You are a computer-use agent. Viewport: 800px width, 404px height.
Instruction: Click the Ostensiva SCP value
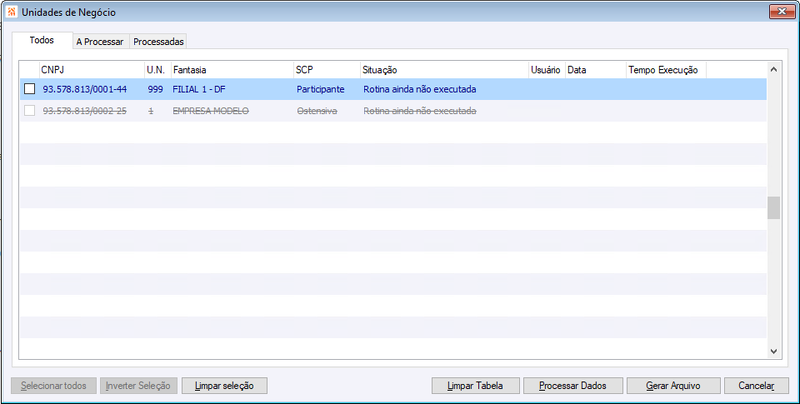(317, 111)
